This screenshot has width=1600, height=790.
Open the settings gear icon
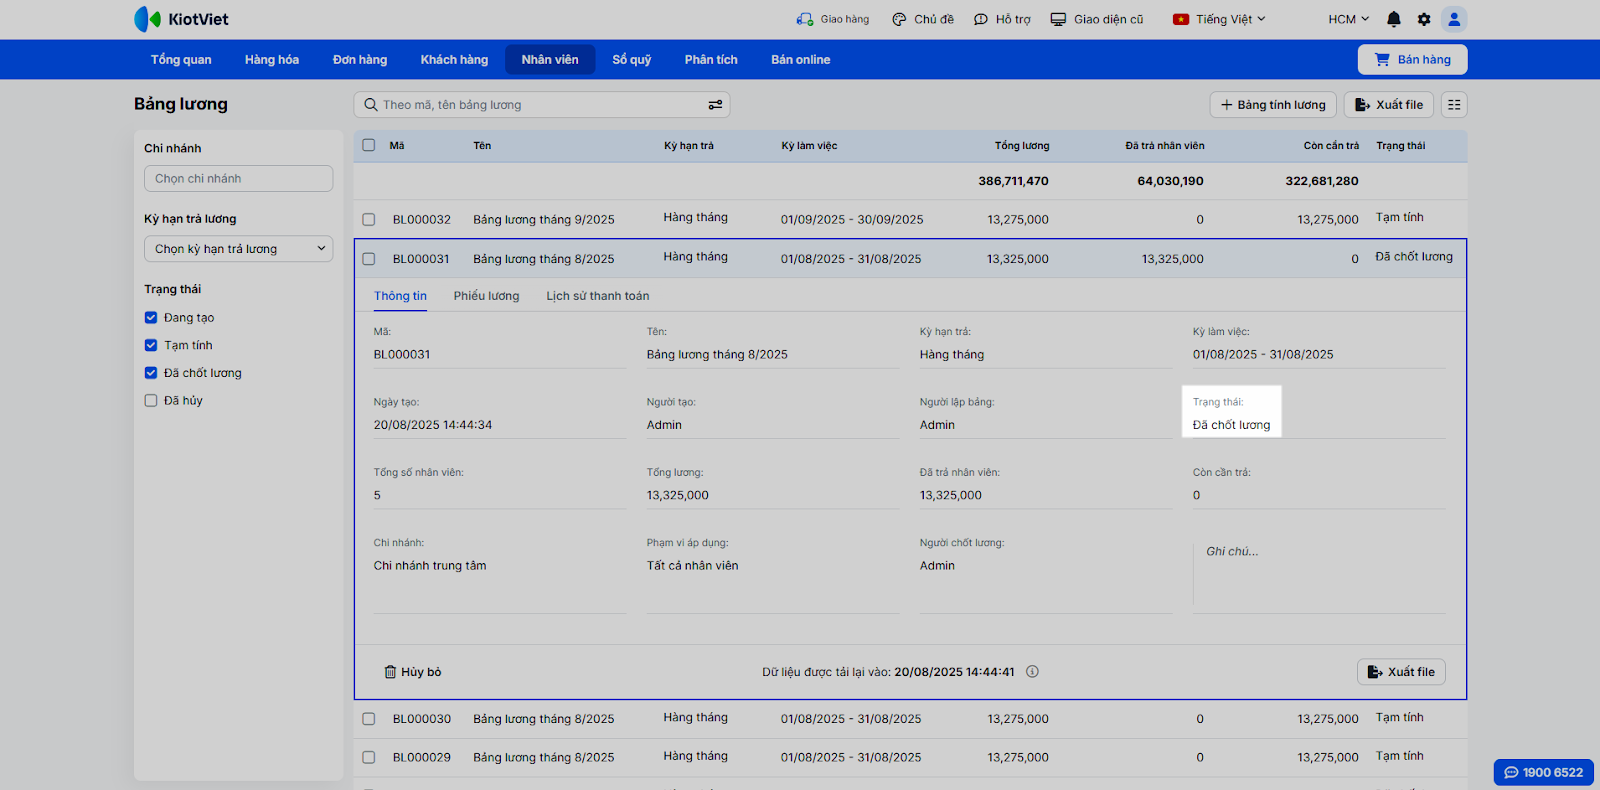click(x=1424, y=19)
